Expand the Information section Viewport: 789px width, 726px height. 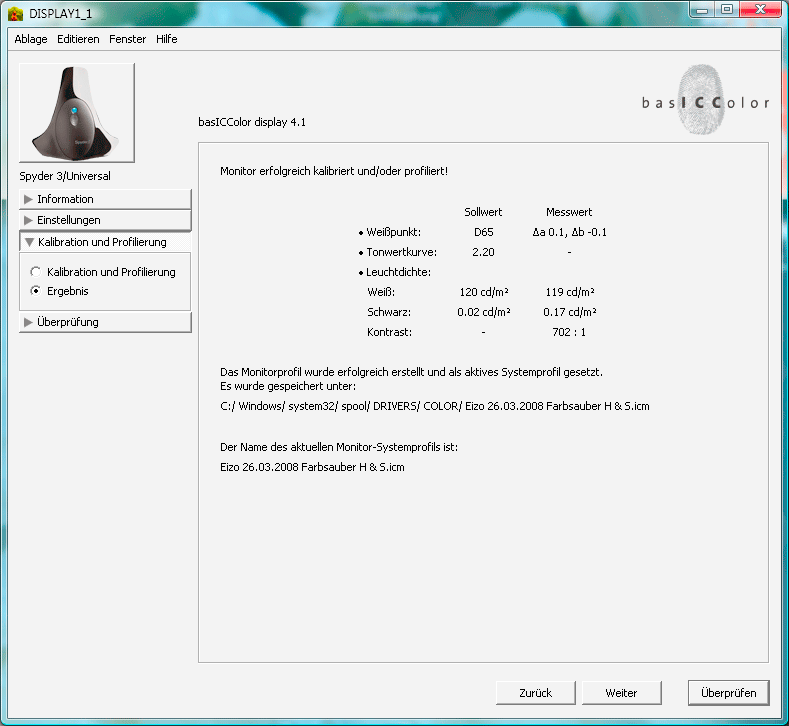(x=104, y=199)
